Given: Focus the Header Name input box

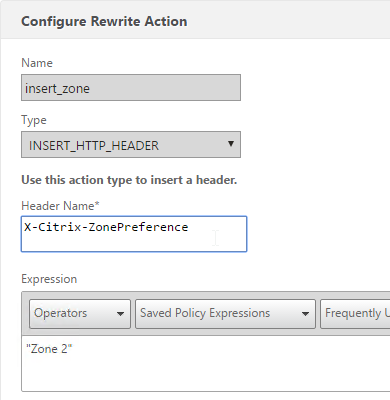Looking at the screenshot, I should point(134,234).
